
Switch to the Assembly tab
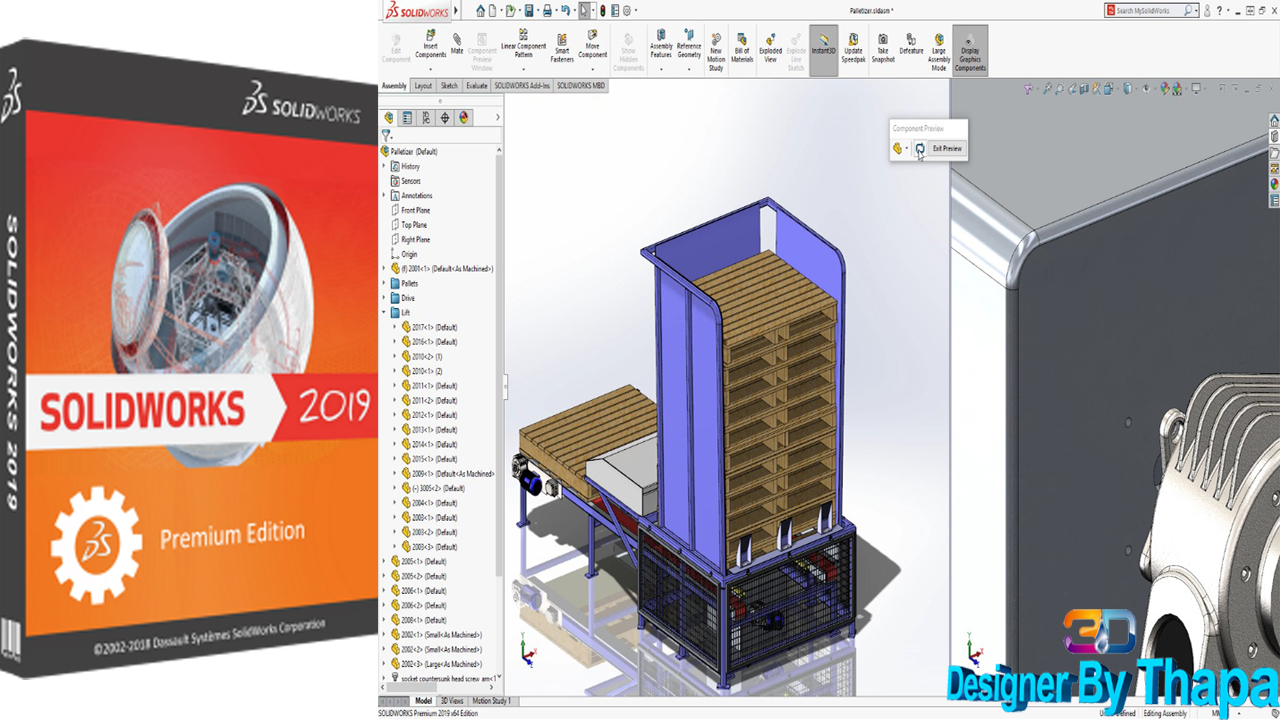click(x=394, y=86)
